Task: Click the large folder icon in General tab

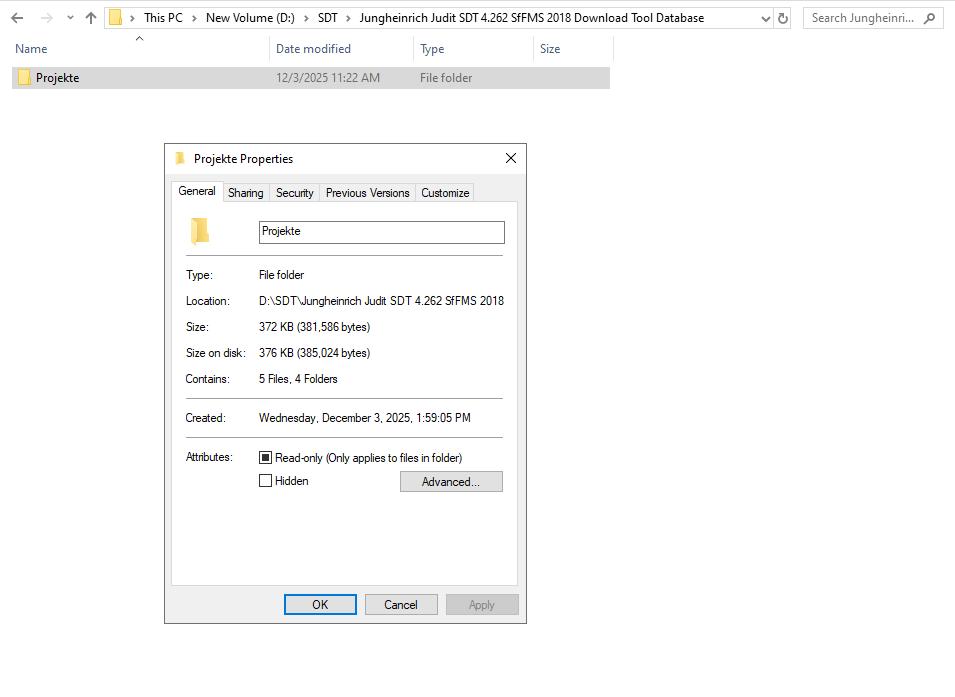Action: point(200,231)
